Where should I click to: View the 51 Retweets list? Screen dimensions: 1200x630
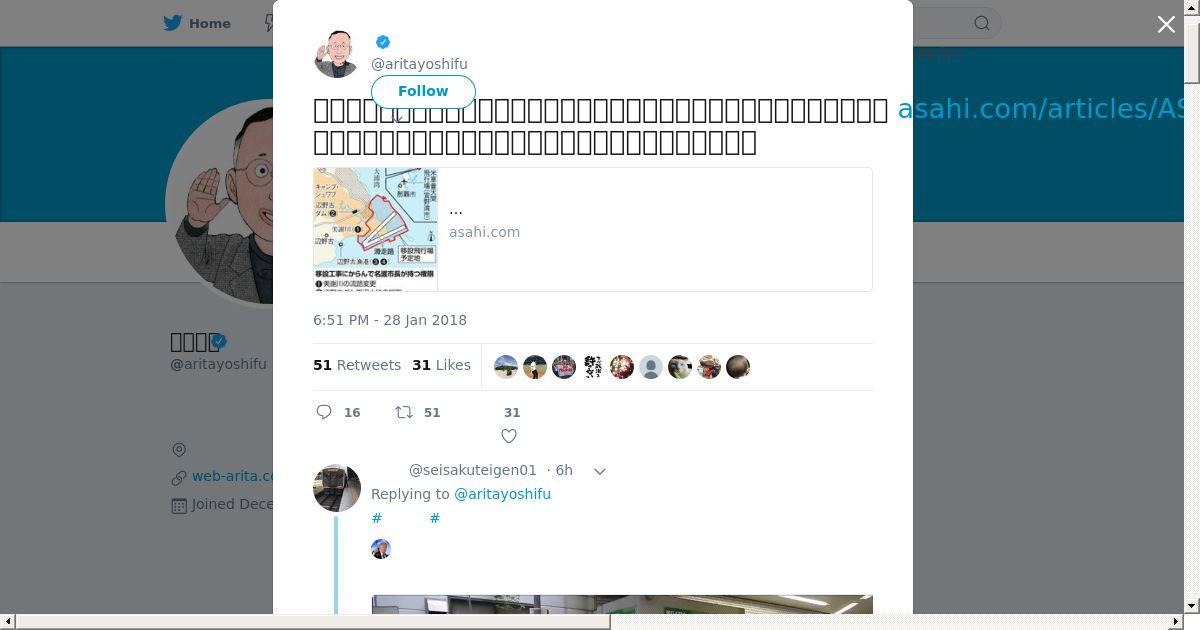[x=357, y=365]
